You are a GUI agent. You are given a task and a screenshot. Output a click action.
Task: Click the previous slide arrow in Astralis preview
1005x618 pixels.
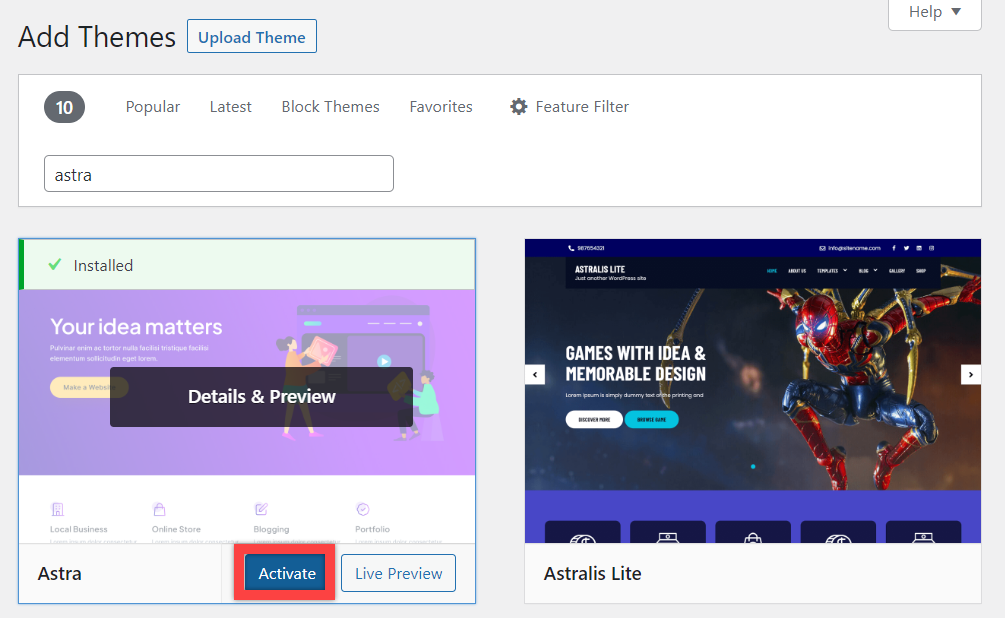(535, 374)
